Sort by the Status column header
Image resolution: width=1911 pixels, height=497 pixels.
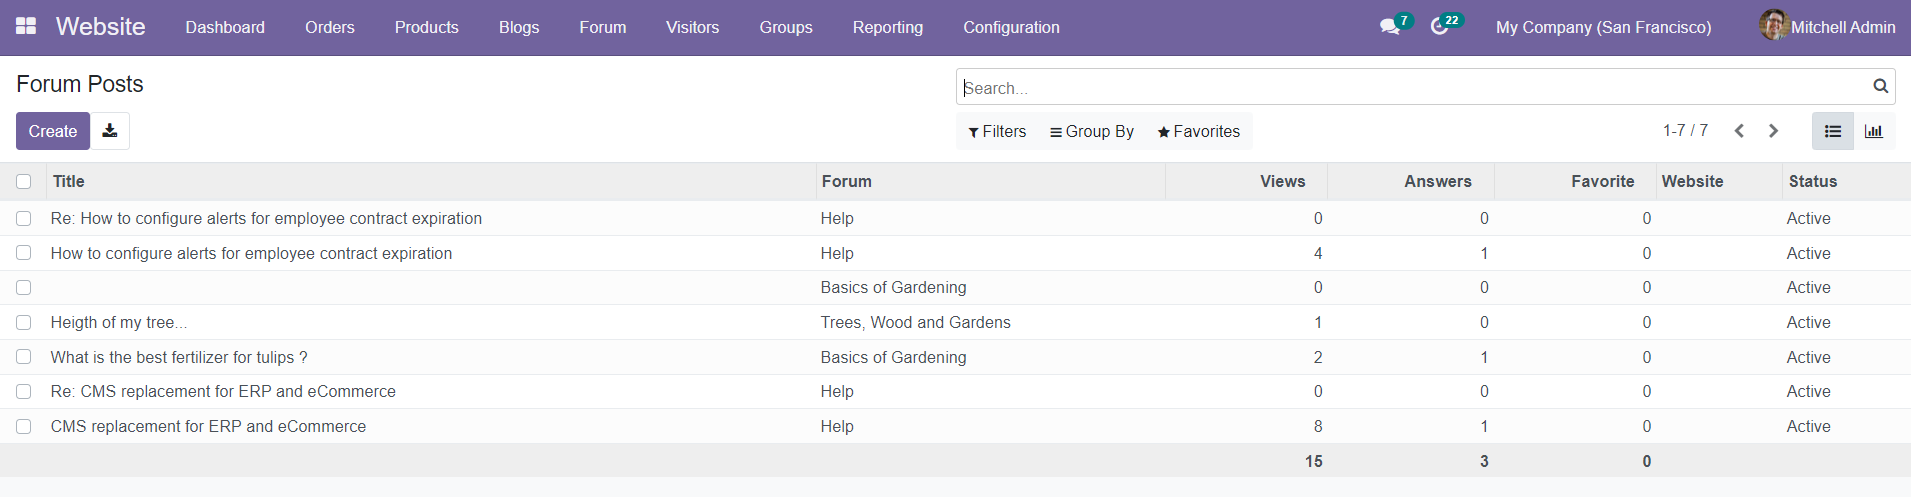click(x=1846, y=181)
